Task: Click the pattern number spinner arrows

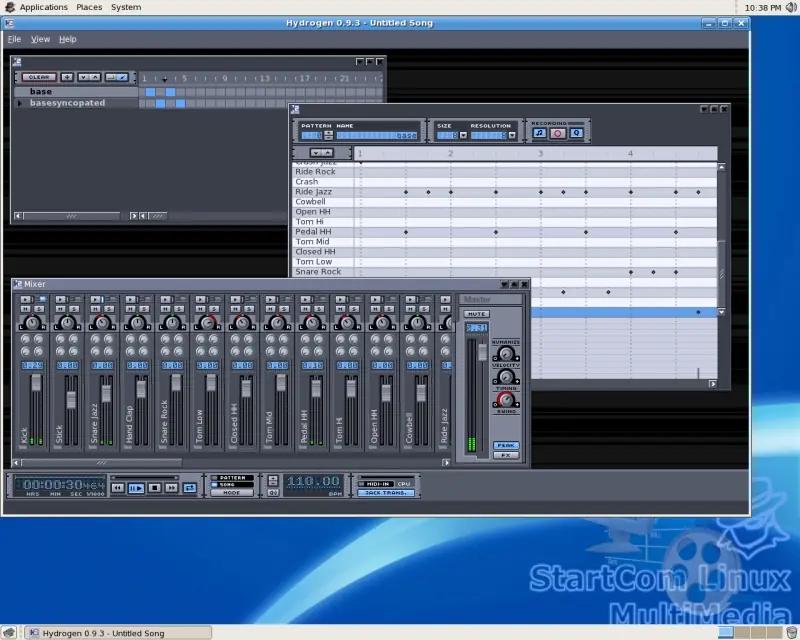Action: coord(329,135)
